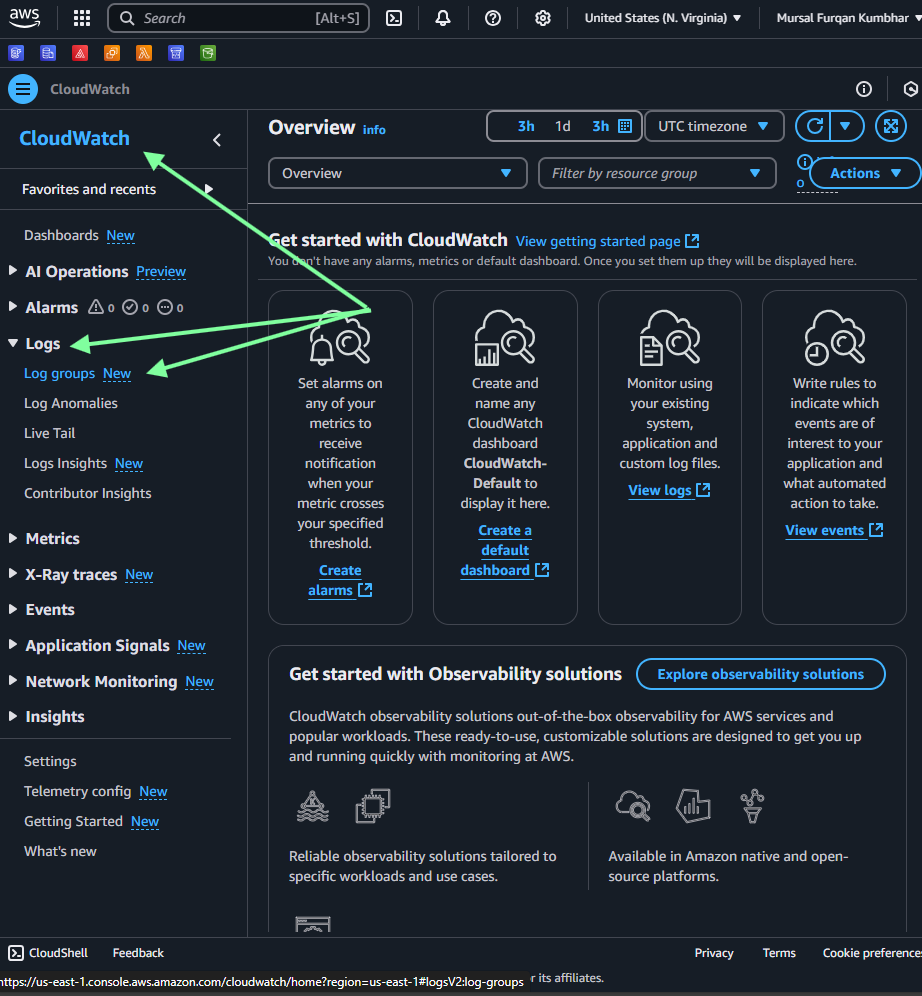Expand the Events section
This screenshot has width=922, height=996.
click(13, 609)
